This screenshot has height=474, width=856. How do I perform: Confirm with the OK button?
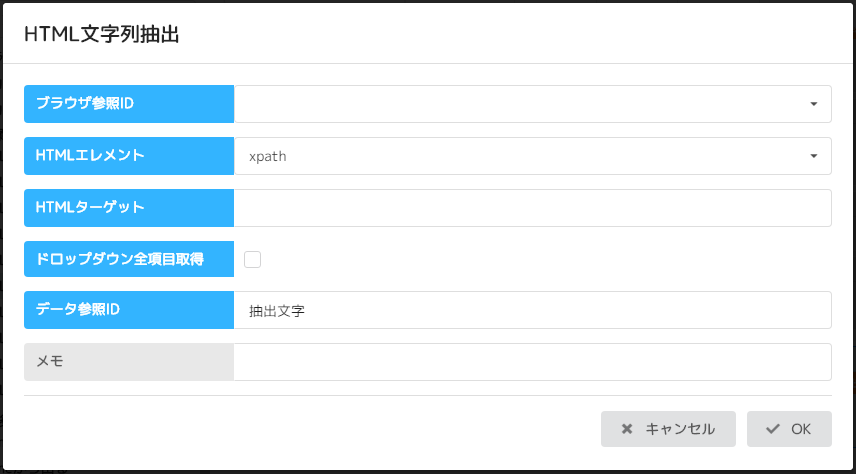789,429
